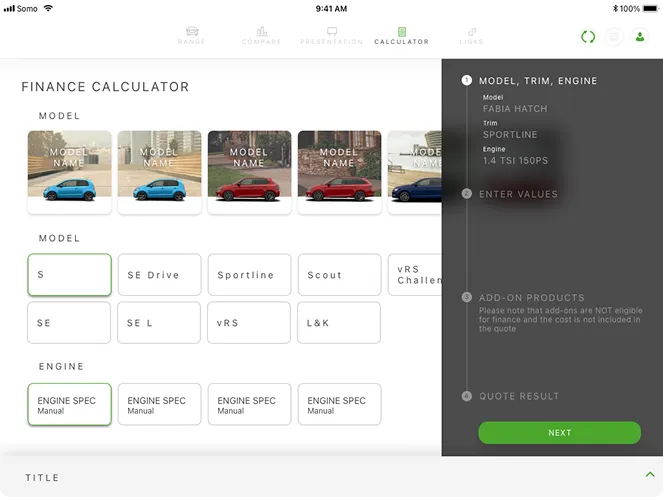
Task: Tap the TITLE bar label
Action: click(42, 478)
